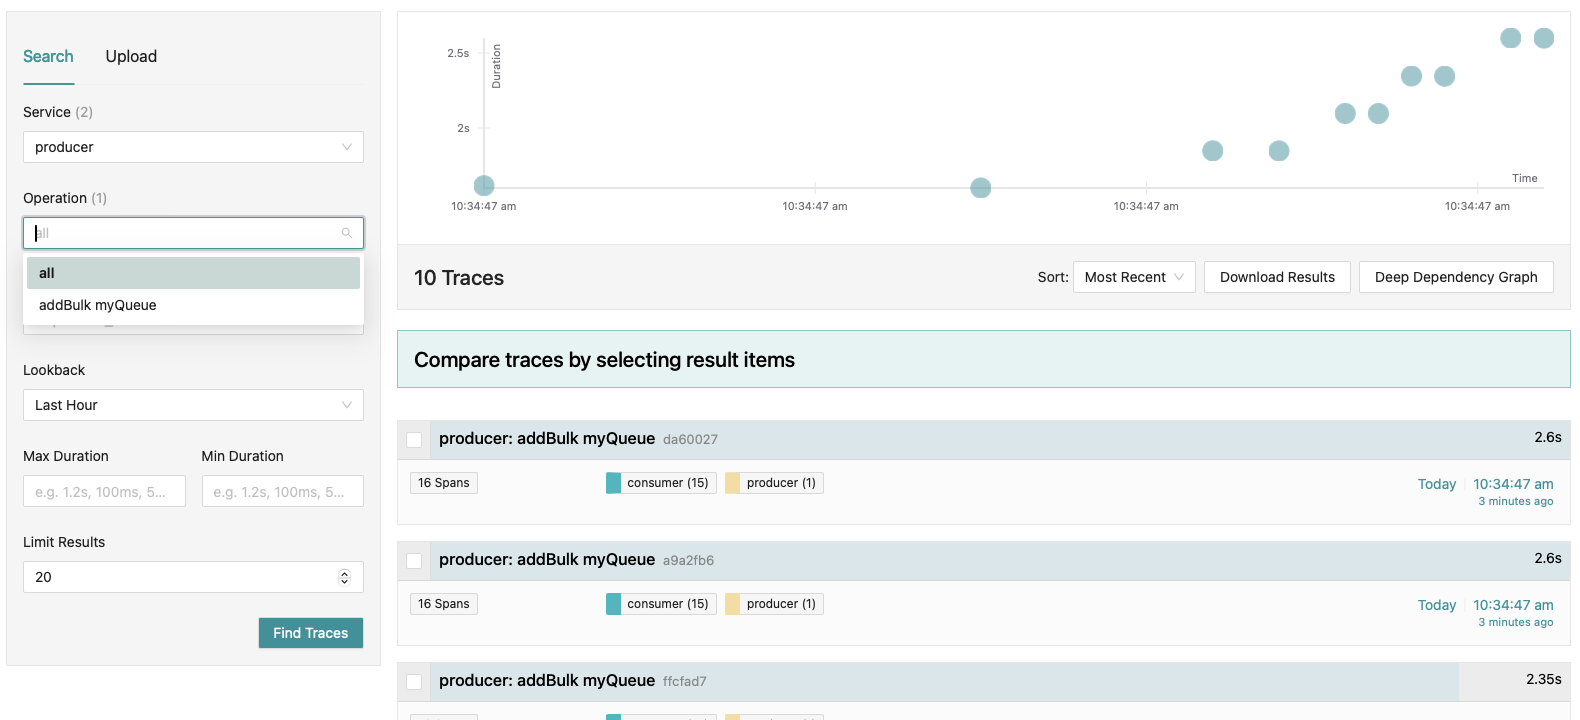Click the producer (1) tag in trace a9a2fb6
This screenshot has width=1580, height=720.
774,604
